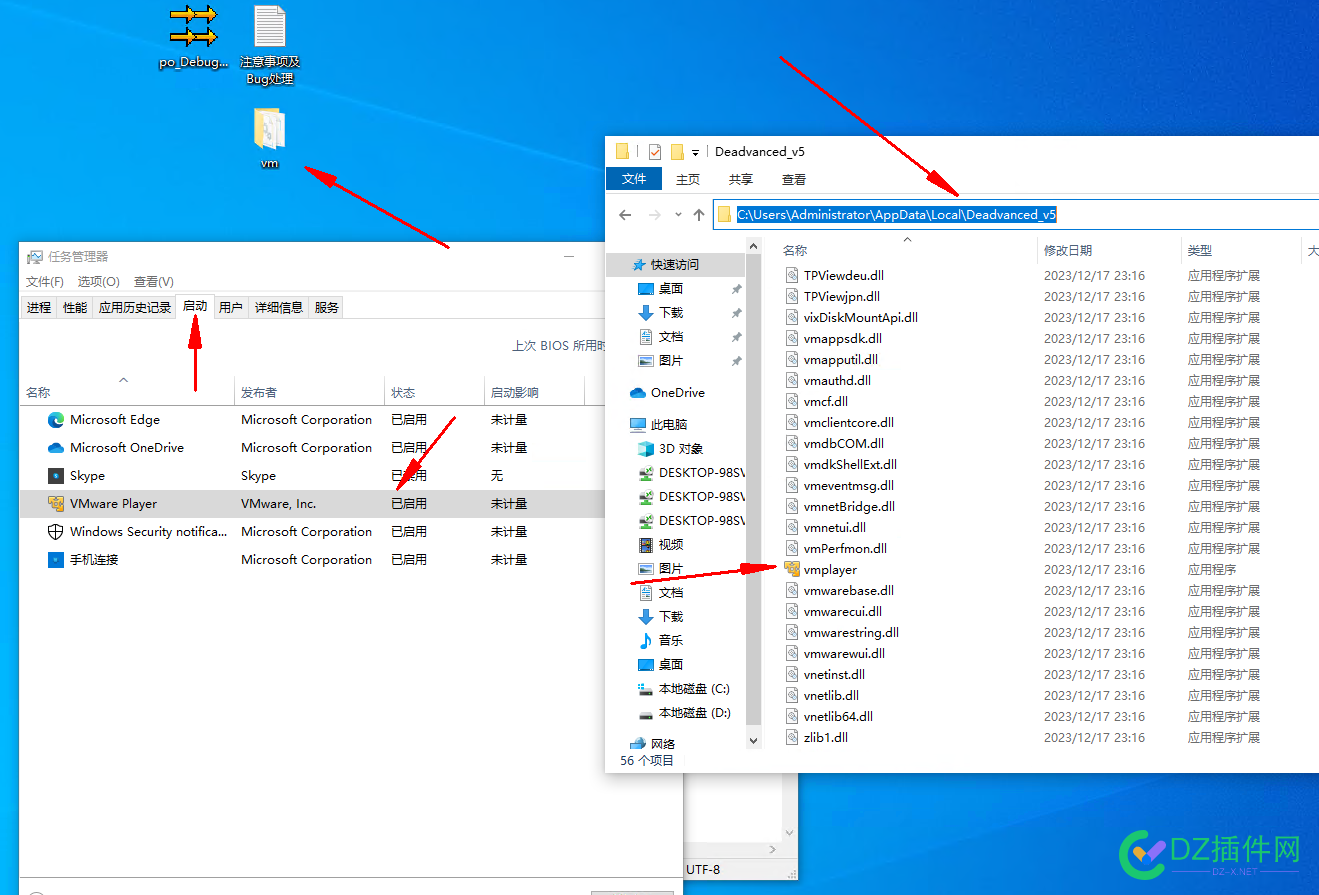
Task: Open 视频 folder in navigation pane
Action: click(661, 545)
